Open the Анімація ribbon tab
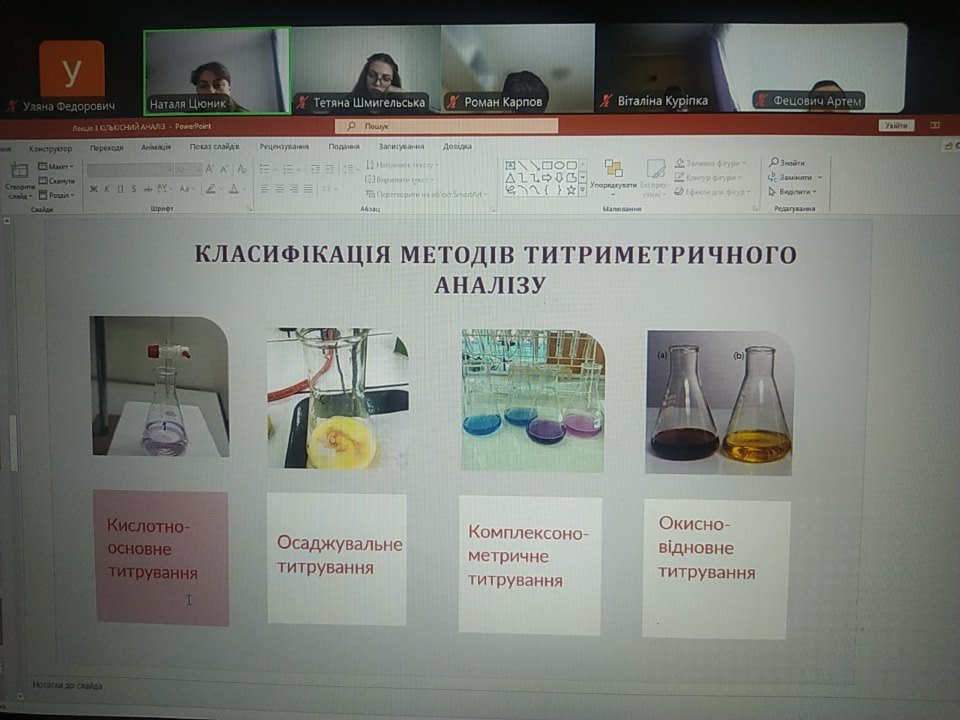 [x=156, y=147]
